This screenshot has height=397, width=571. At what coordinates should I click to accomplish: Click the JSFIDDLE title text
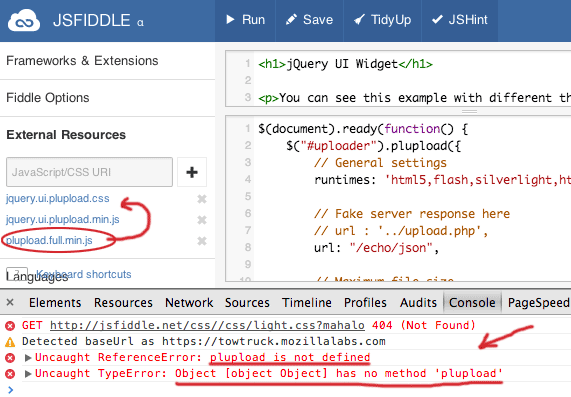pyautogui.click(x=91, y=20)
